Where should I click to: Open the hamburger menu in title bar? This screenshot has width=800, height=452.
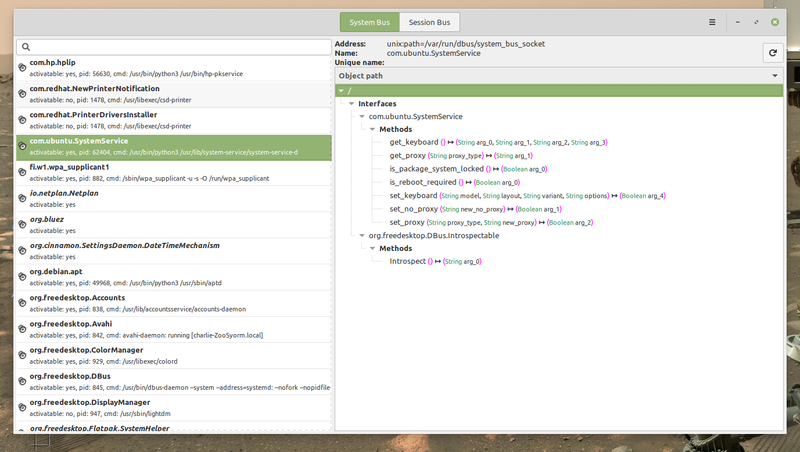pos(712,22)
